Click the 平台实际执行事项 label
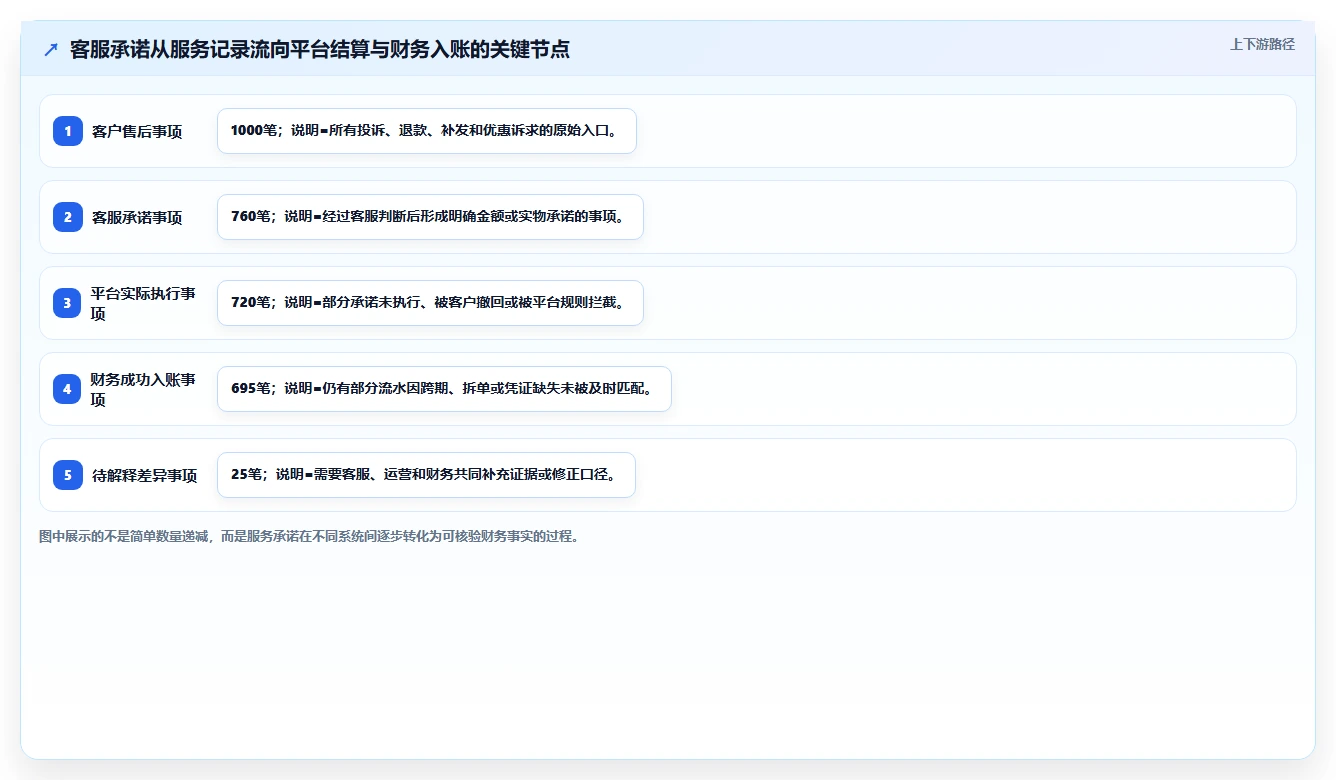 coord(143,303)
